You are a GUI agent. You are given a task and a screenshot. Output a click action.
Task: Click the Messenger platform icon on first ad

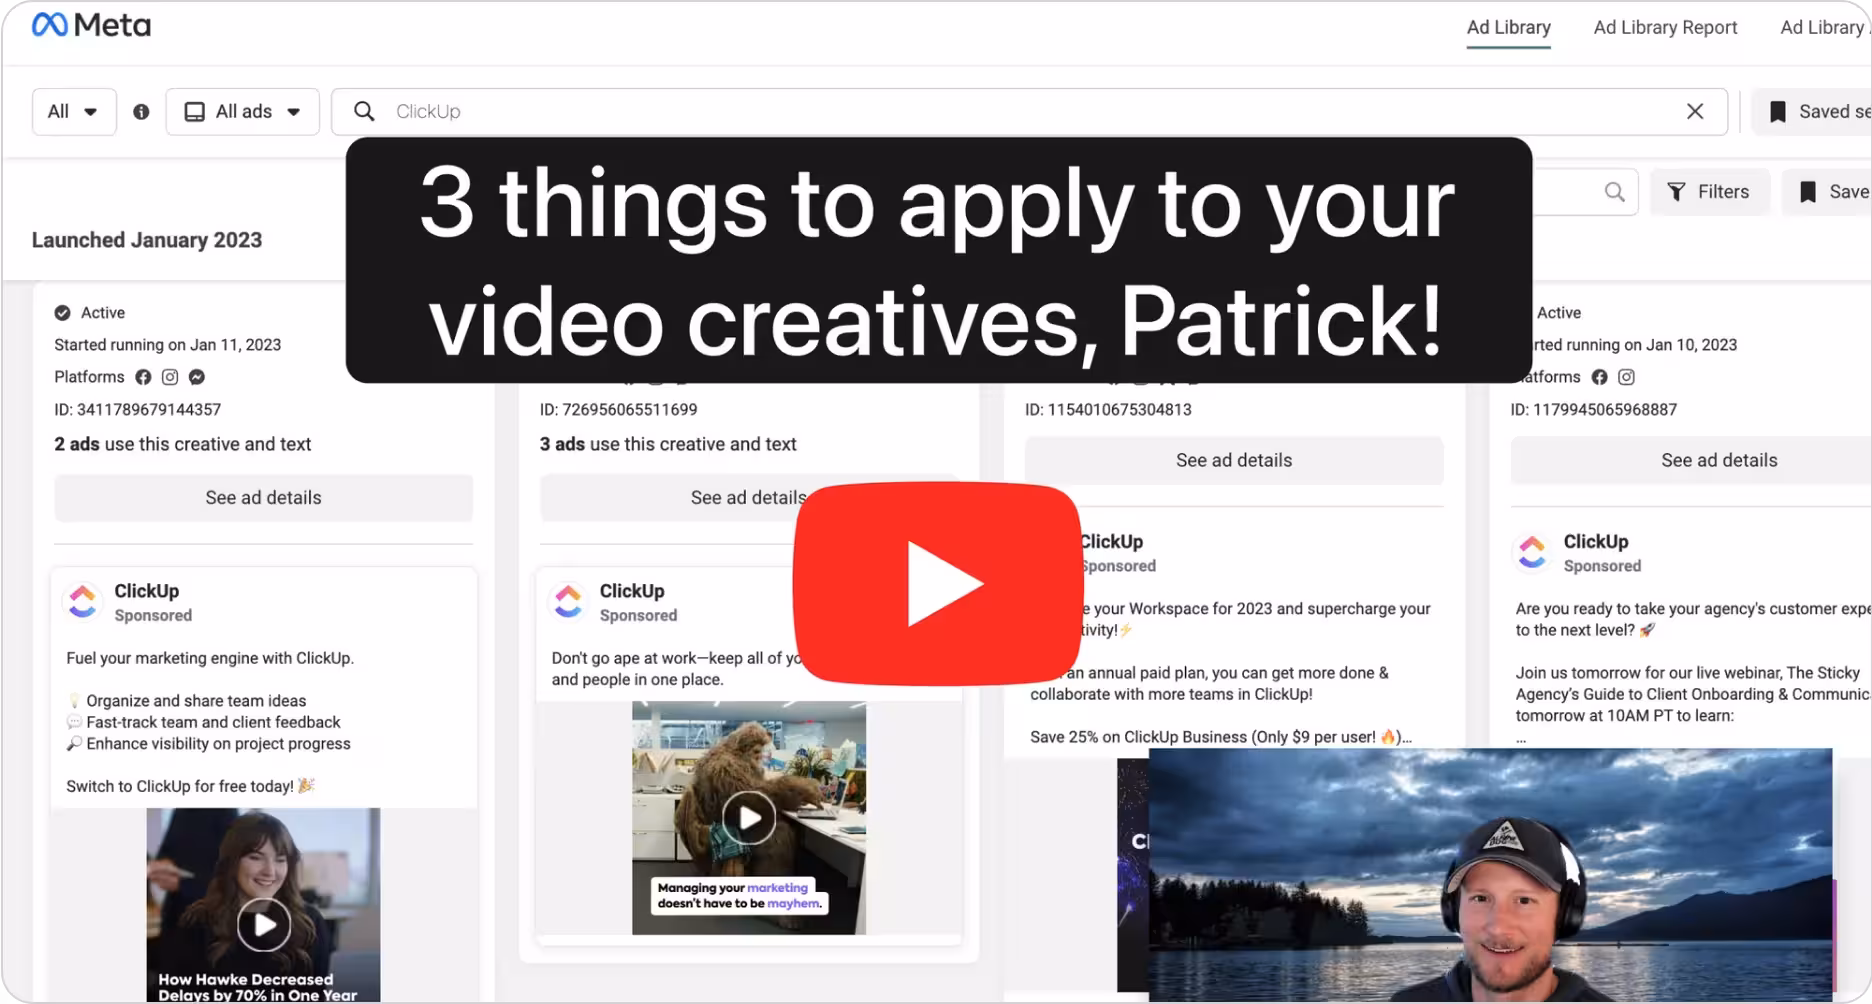tap(197, 377)
